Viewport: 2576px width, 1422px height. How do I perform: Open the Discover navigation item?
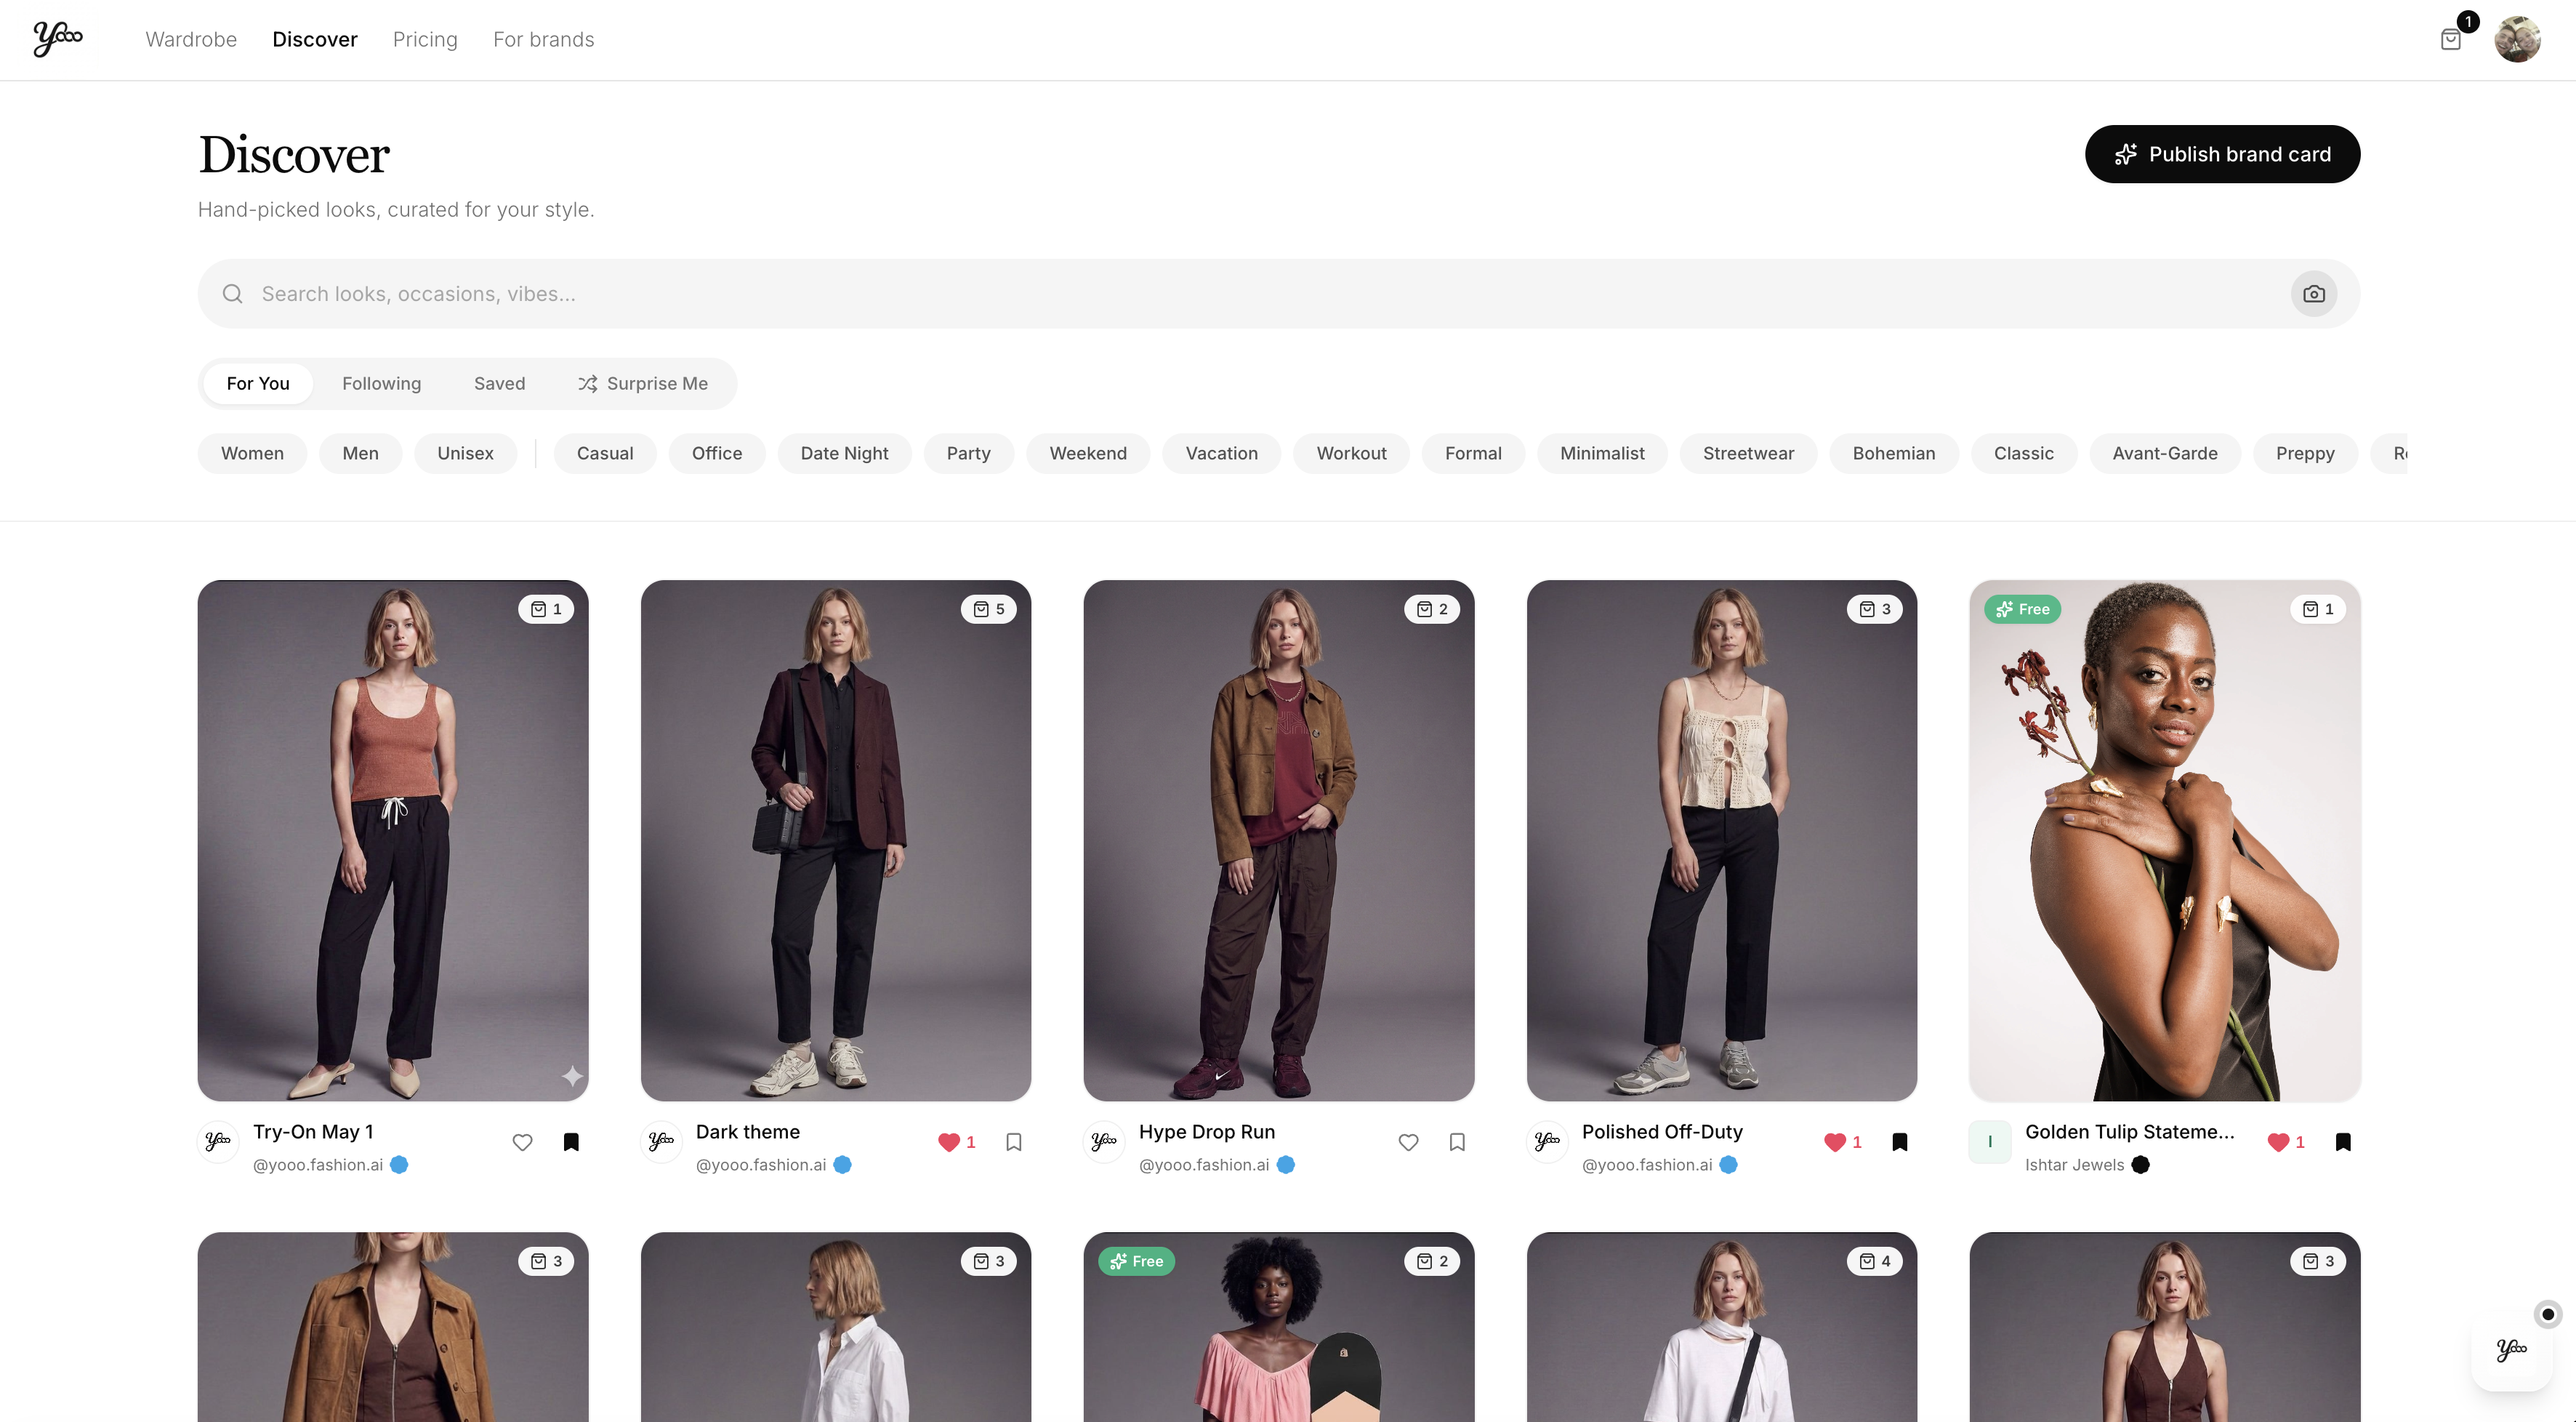(x=315, y=39)
